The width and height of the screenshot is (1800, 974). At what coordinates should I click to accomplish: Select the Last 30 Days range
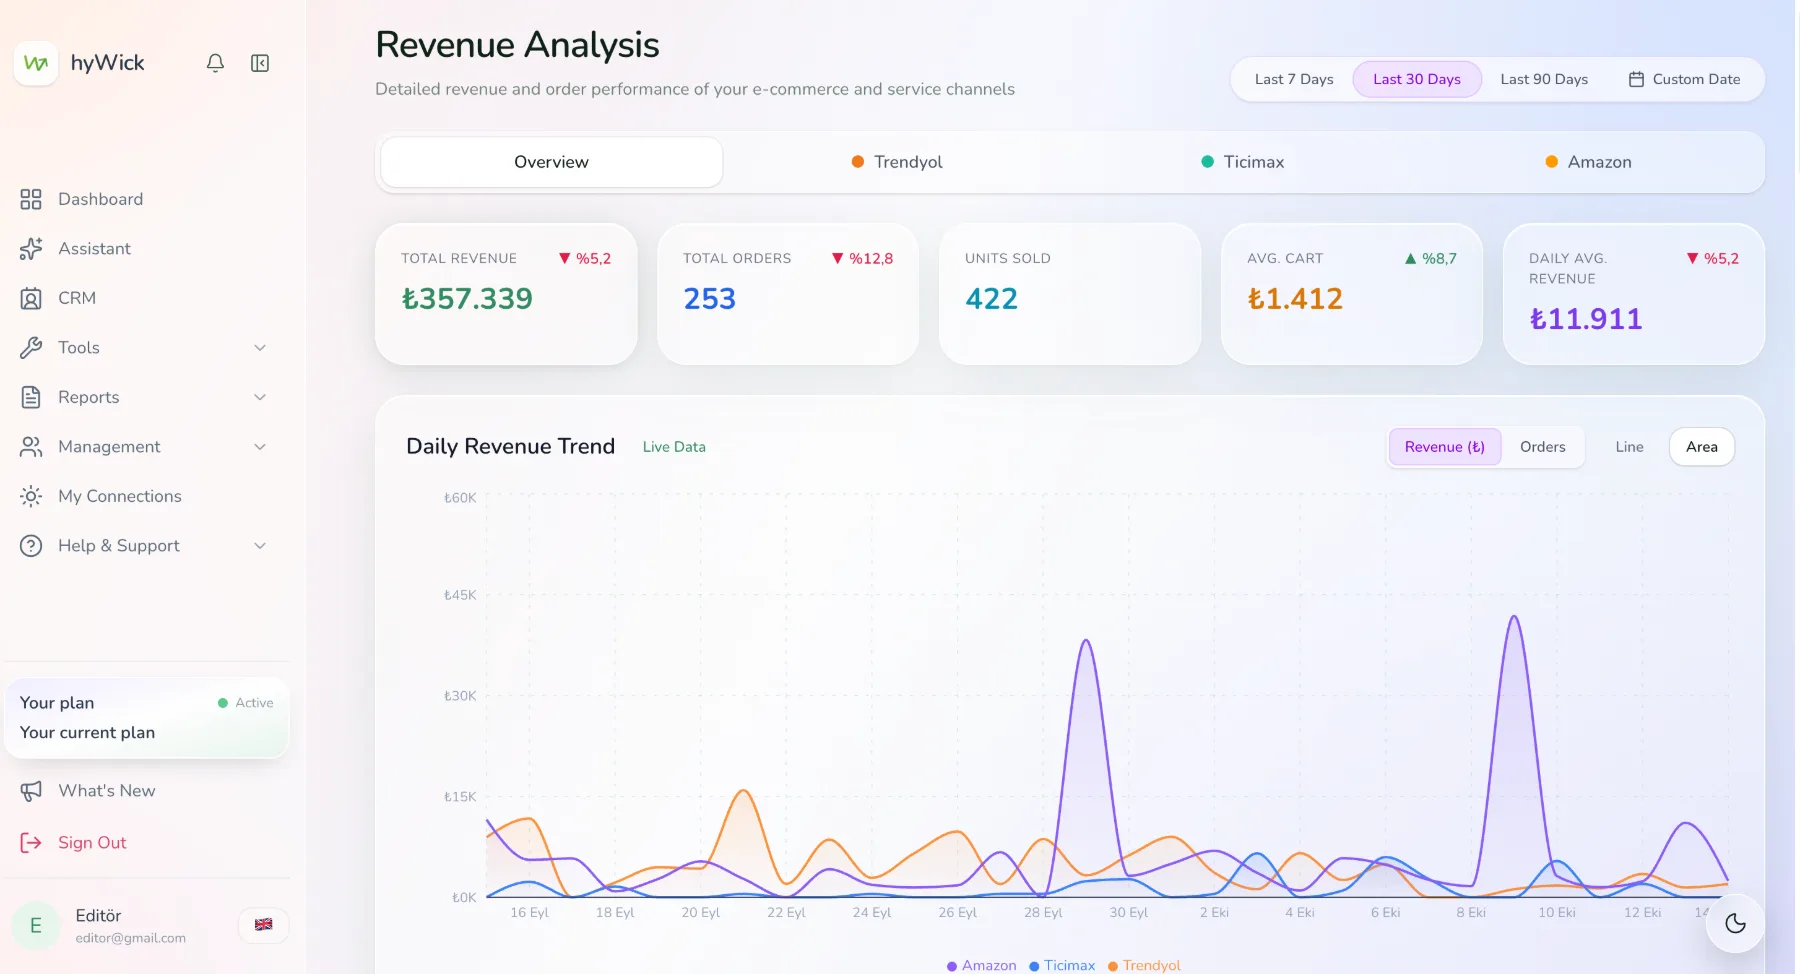[1417, 79]
